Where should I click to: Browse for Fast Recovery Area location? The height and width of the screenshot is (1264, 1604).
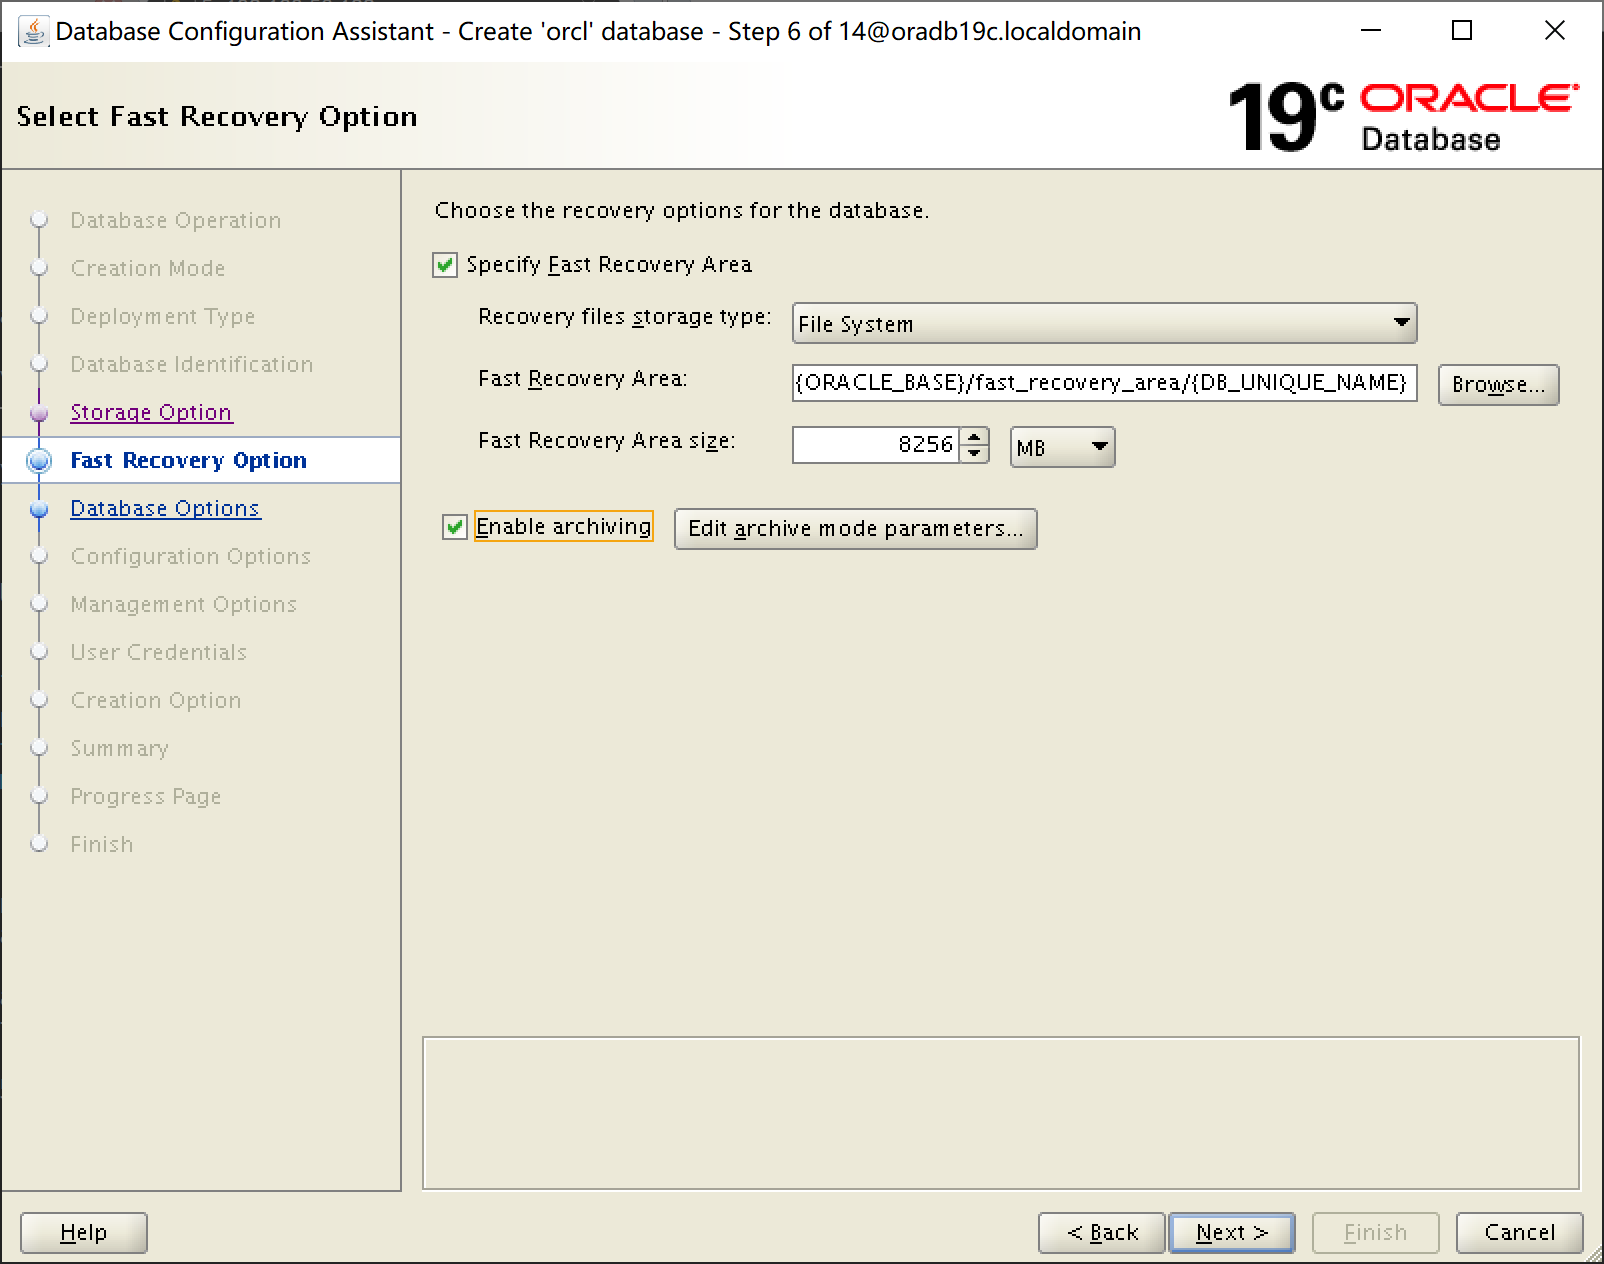(x=1498, y=385)
